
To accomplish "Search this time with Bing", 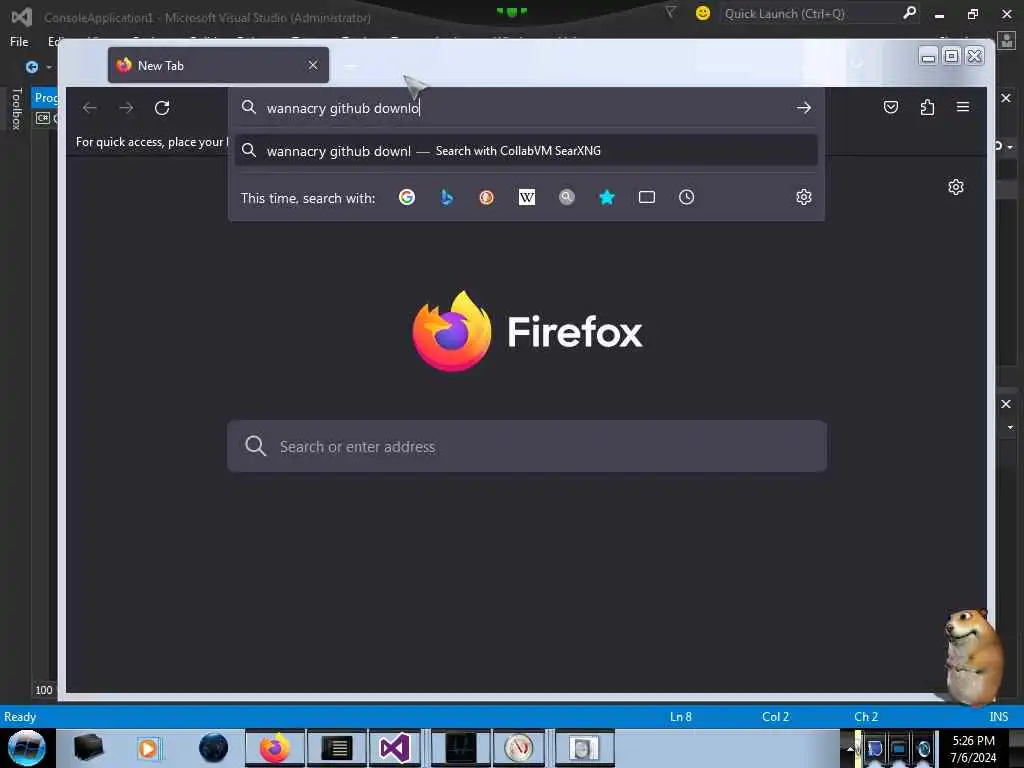I will coord(447,197).
